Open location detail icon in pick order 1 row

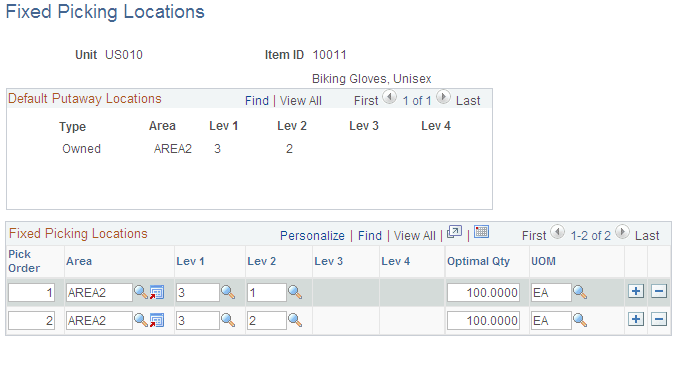(157, 292)
